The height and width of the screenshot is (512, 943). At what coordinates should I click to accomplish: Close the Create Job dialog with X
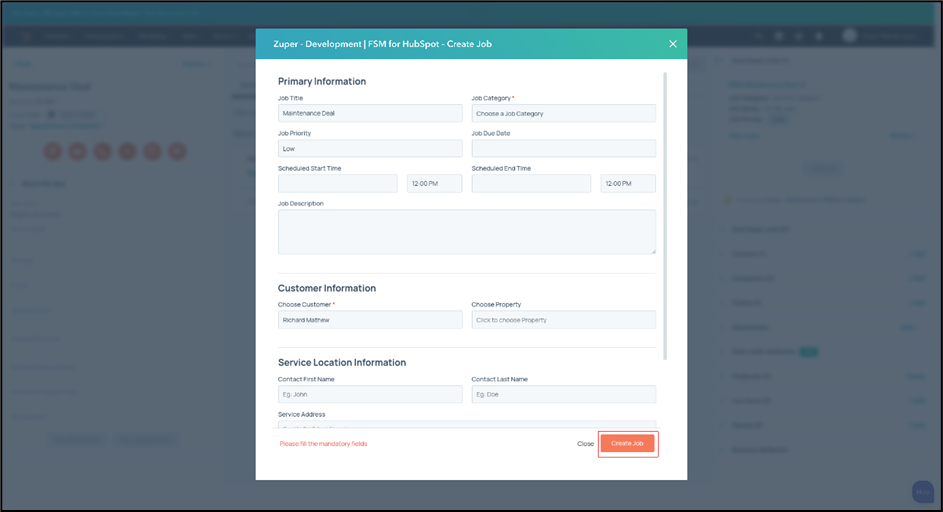(672, 44)
